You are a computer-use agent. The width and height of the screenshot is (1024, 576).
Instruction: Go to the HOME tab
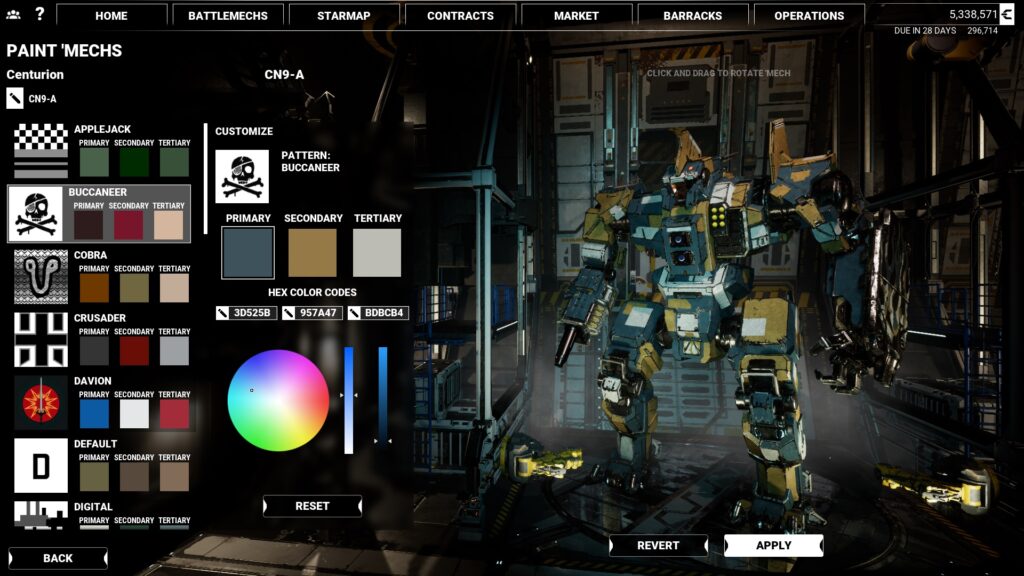point(112,15)
